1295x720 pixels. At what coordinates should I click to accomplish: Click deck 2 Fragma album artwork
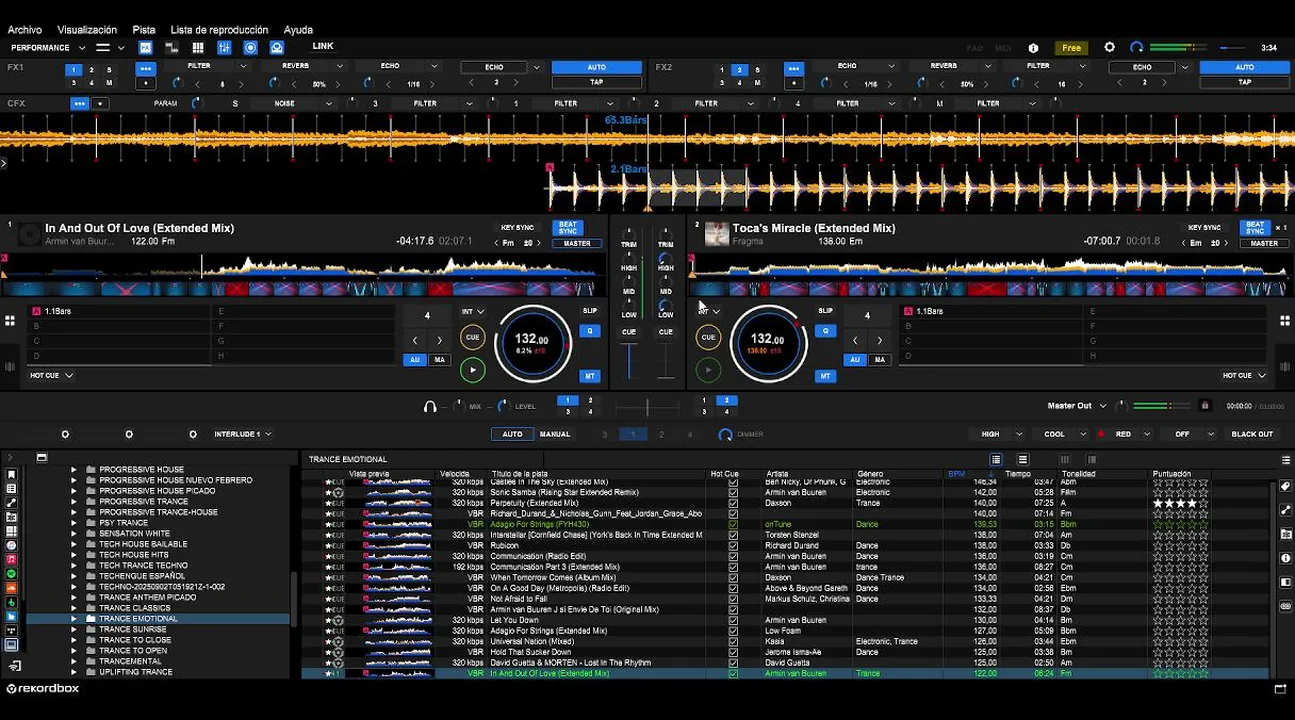(716, 234)
